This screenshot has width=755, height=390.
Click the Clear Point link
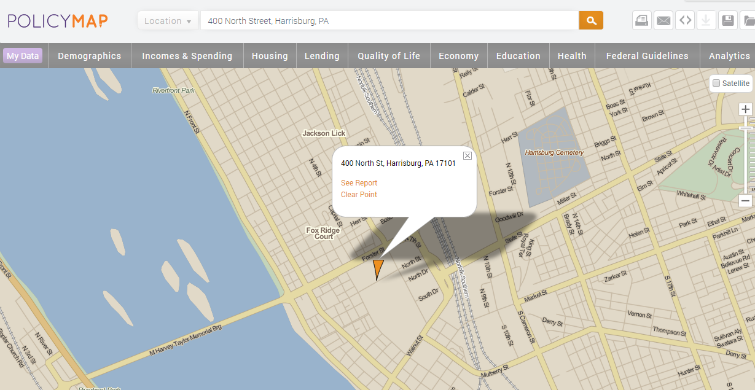coord(359,195)
